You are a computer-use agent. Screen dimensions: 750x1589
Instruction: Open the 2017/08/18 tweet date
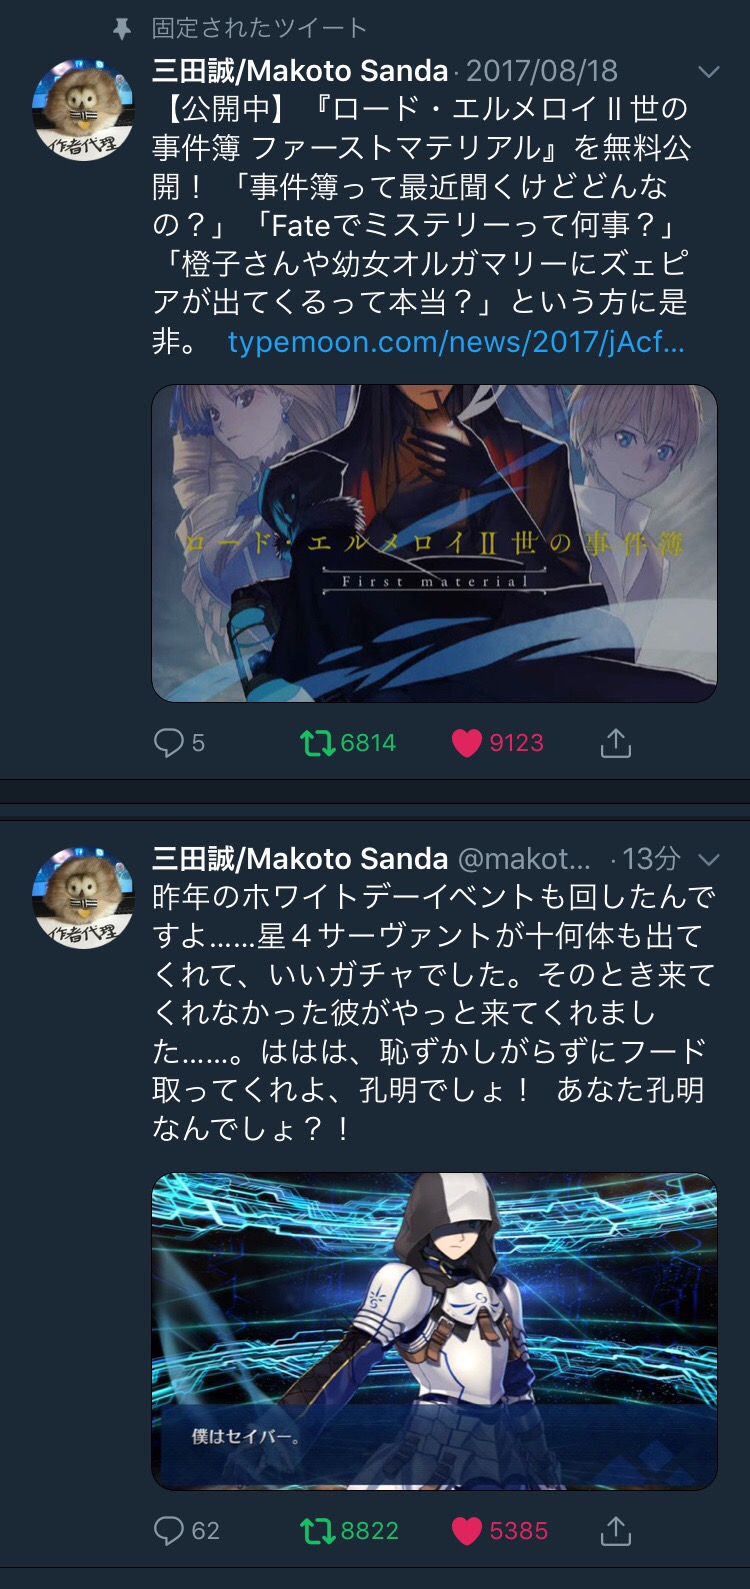point(541,71)
